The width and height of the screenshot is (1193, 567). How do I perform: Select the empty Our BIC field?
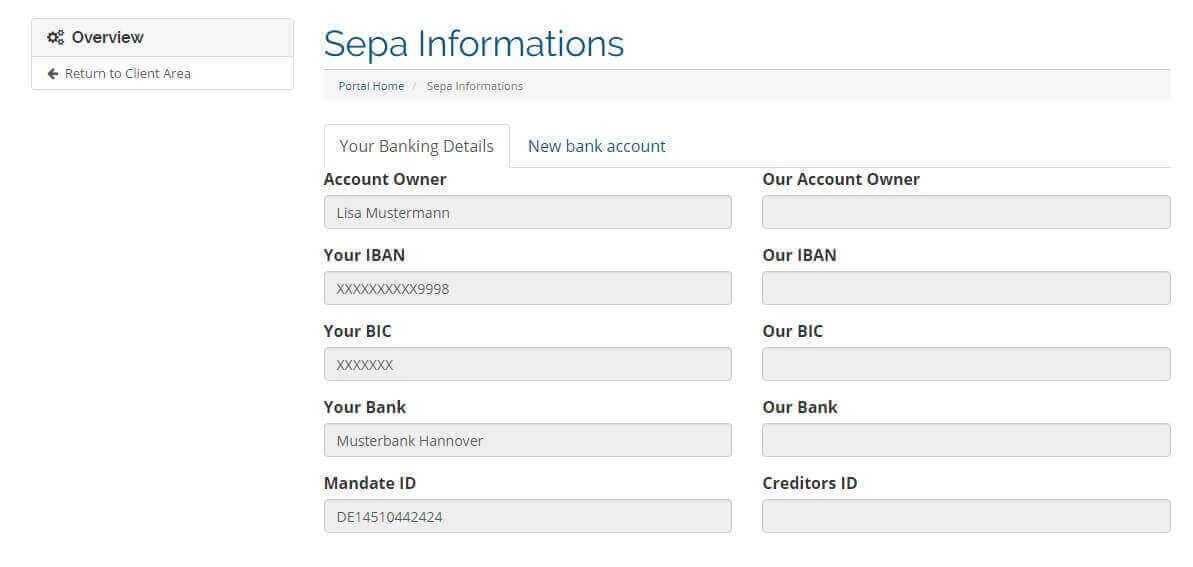966,365
